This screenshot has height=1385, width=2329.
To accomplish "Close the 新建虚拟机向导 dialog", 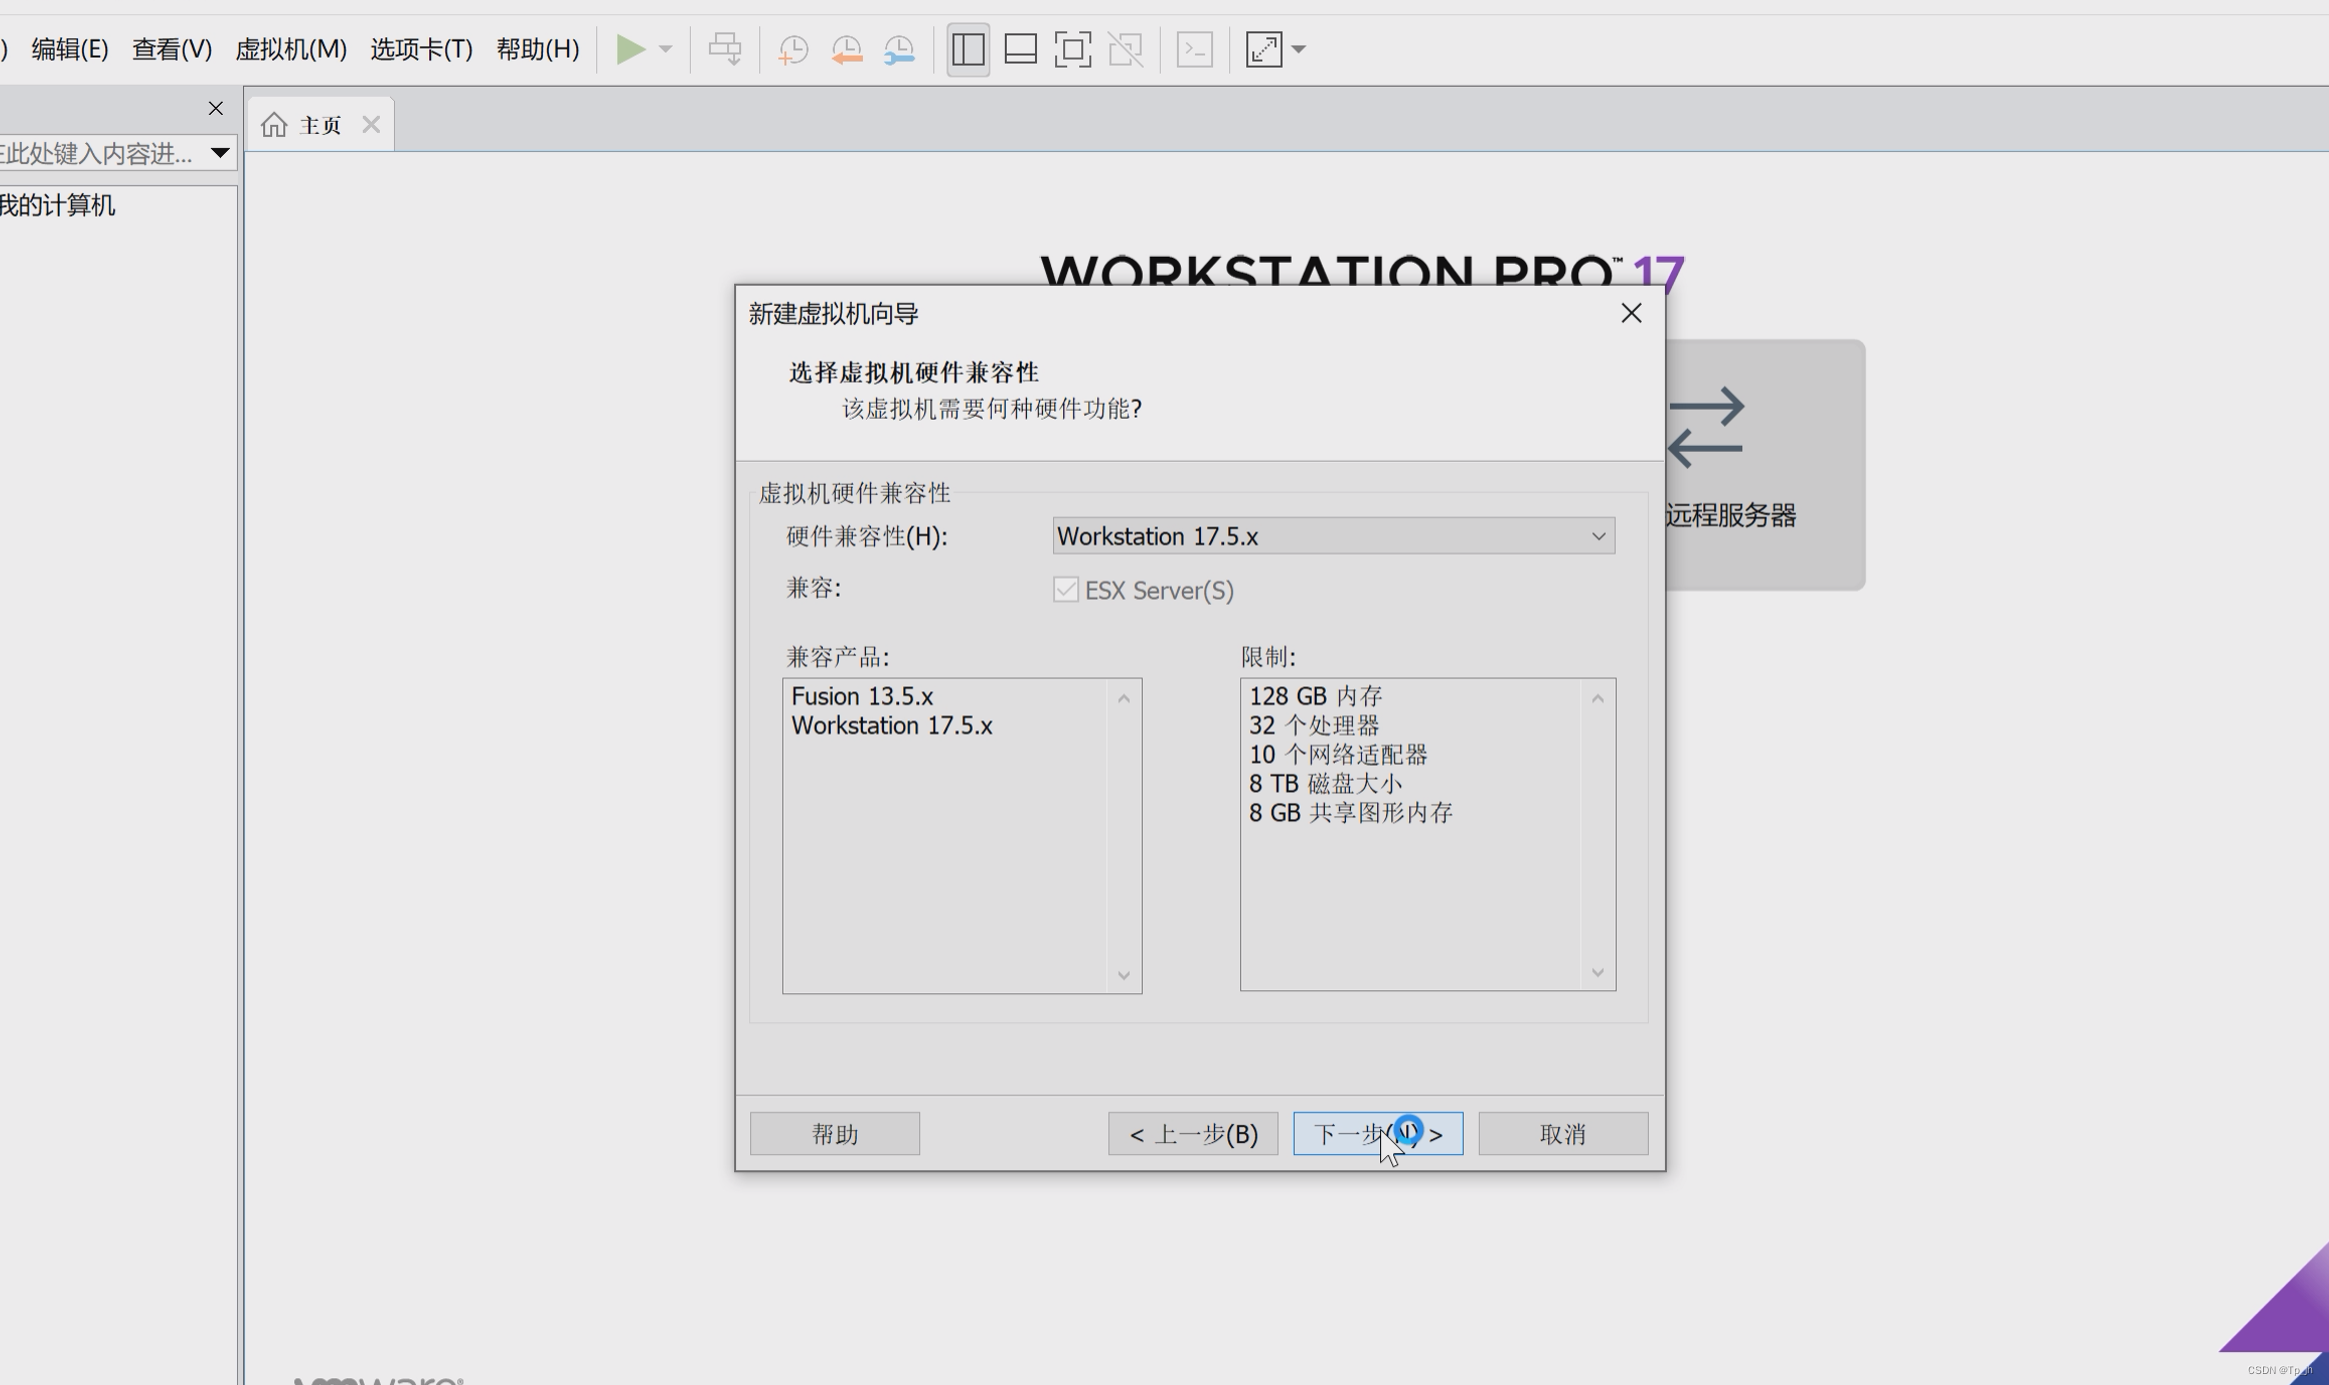I will coord(1631,313).
